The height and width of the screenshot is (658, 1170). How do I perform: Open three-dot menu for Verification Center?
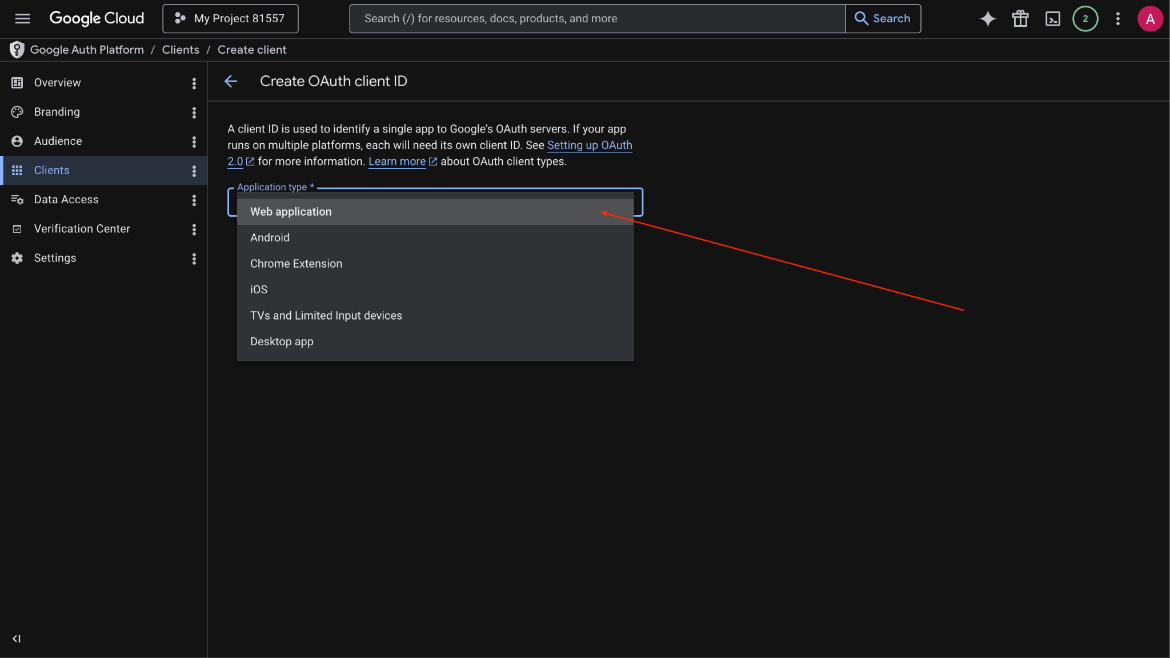coord(194,229)
